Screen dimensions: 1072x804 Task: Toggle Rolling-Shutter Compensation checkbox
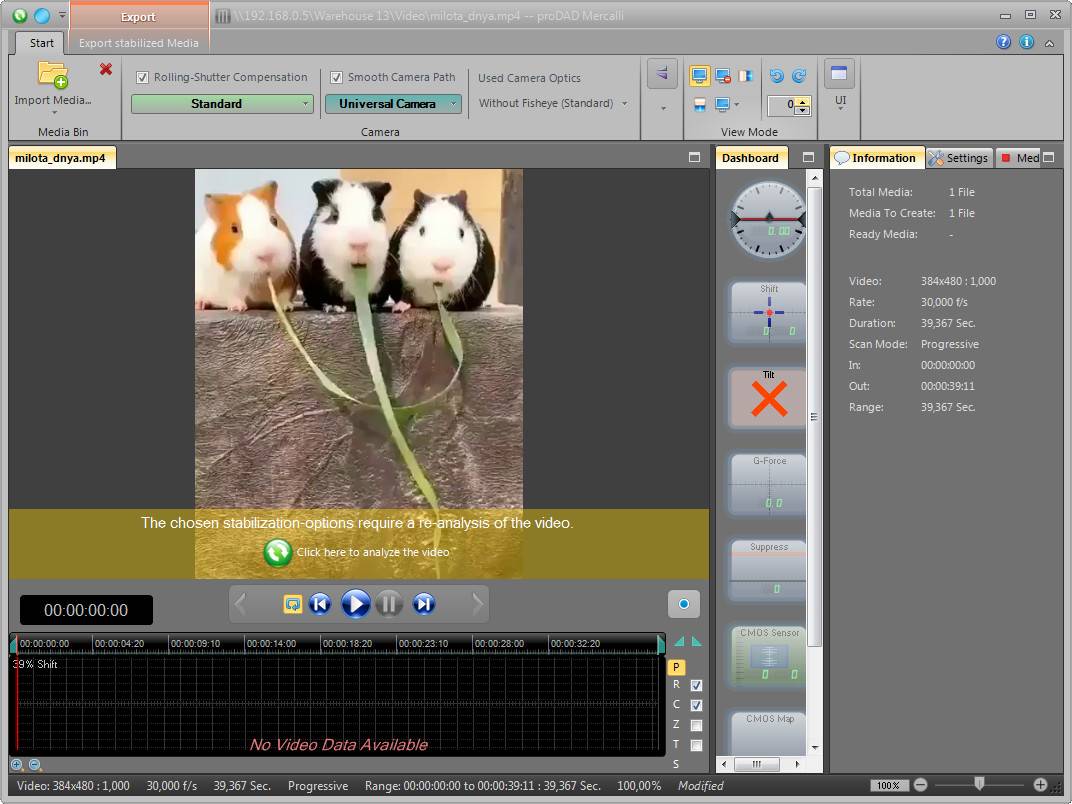(x=142, y=77)
